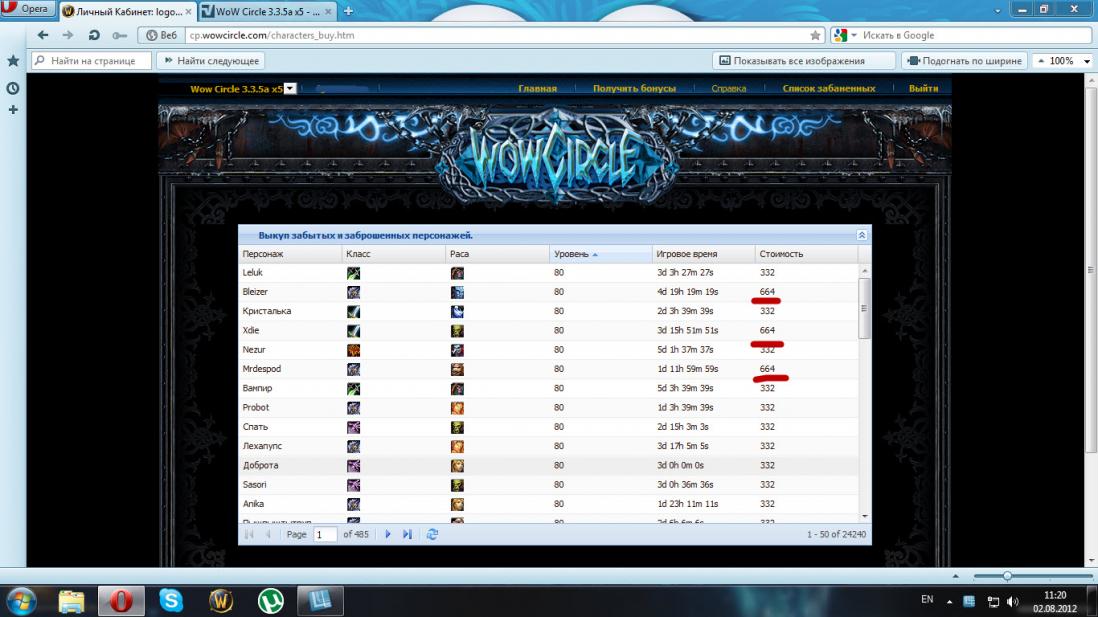Refresh the character table

pos(432,535)
